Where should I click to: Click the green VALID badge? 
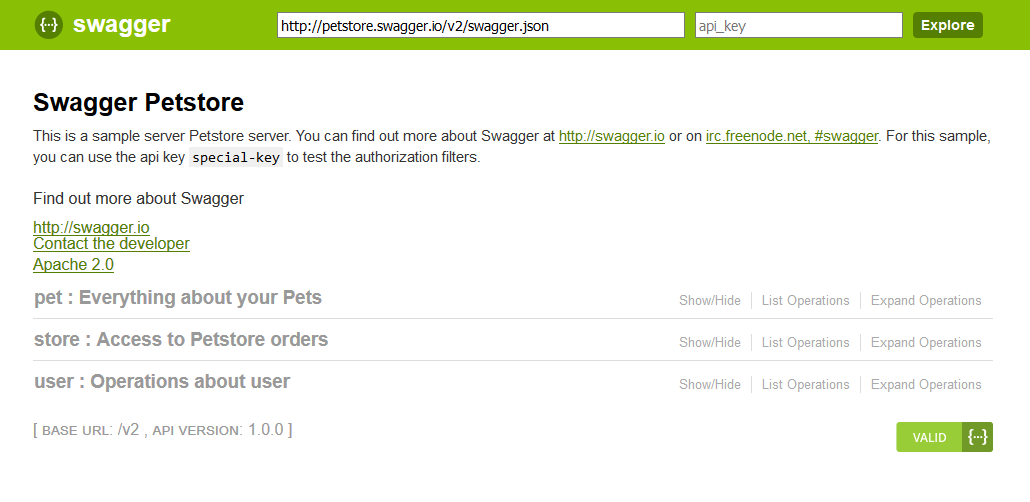click(929, 438)
